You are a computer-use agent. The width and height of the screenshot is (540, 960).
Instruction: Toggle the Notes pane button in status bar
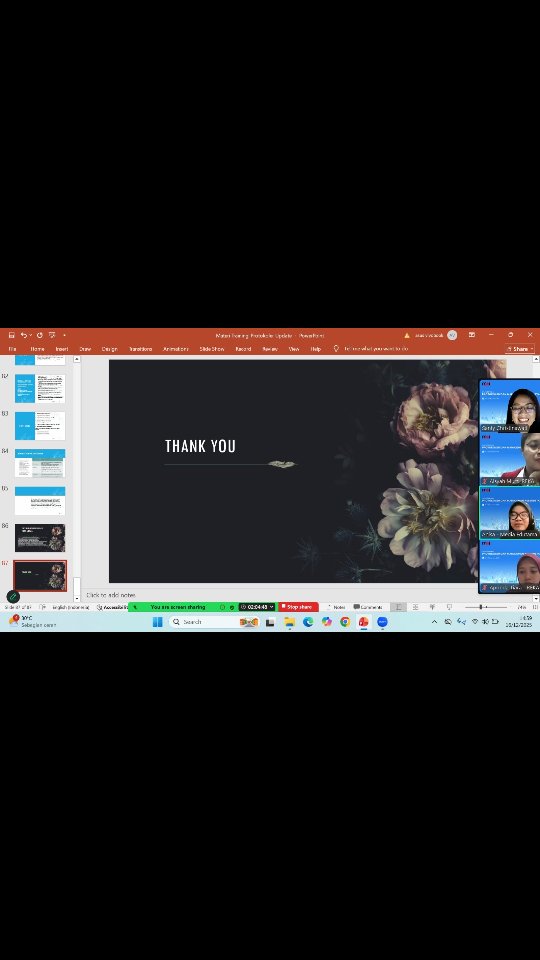pos(336,607)
